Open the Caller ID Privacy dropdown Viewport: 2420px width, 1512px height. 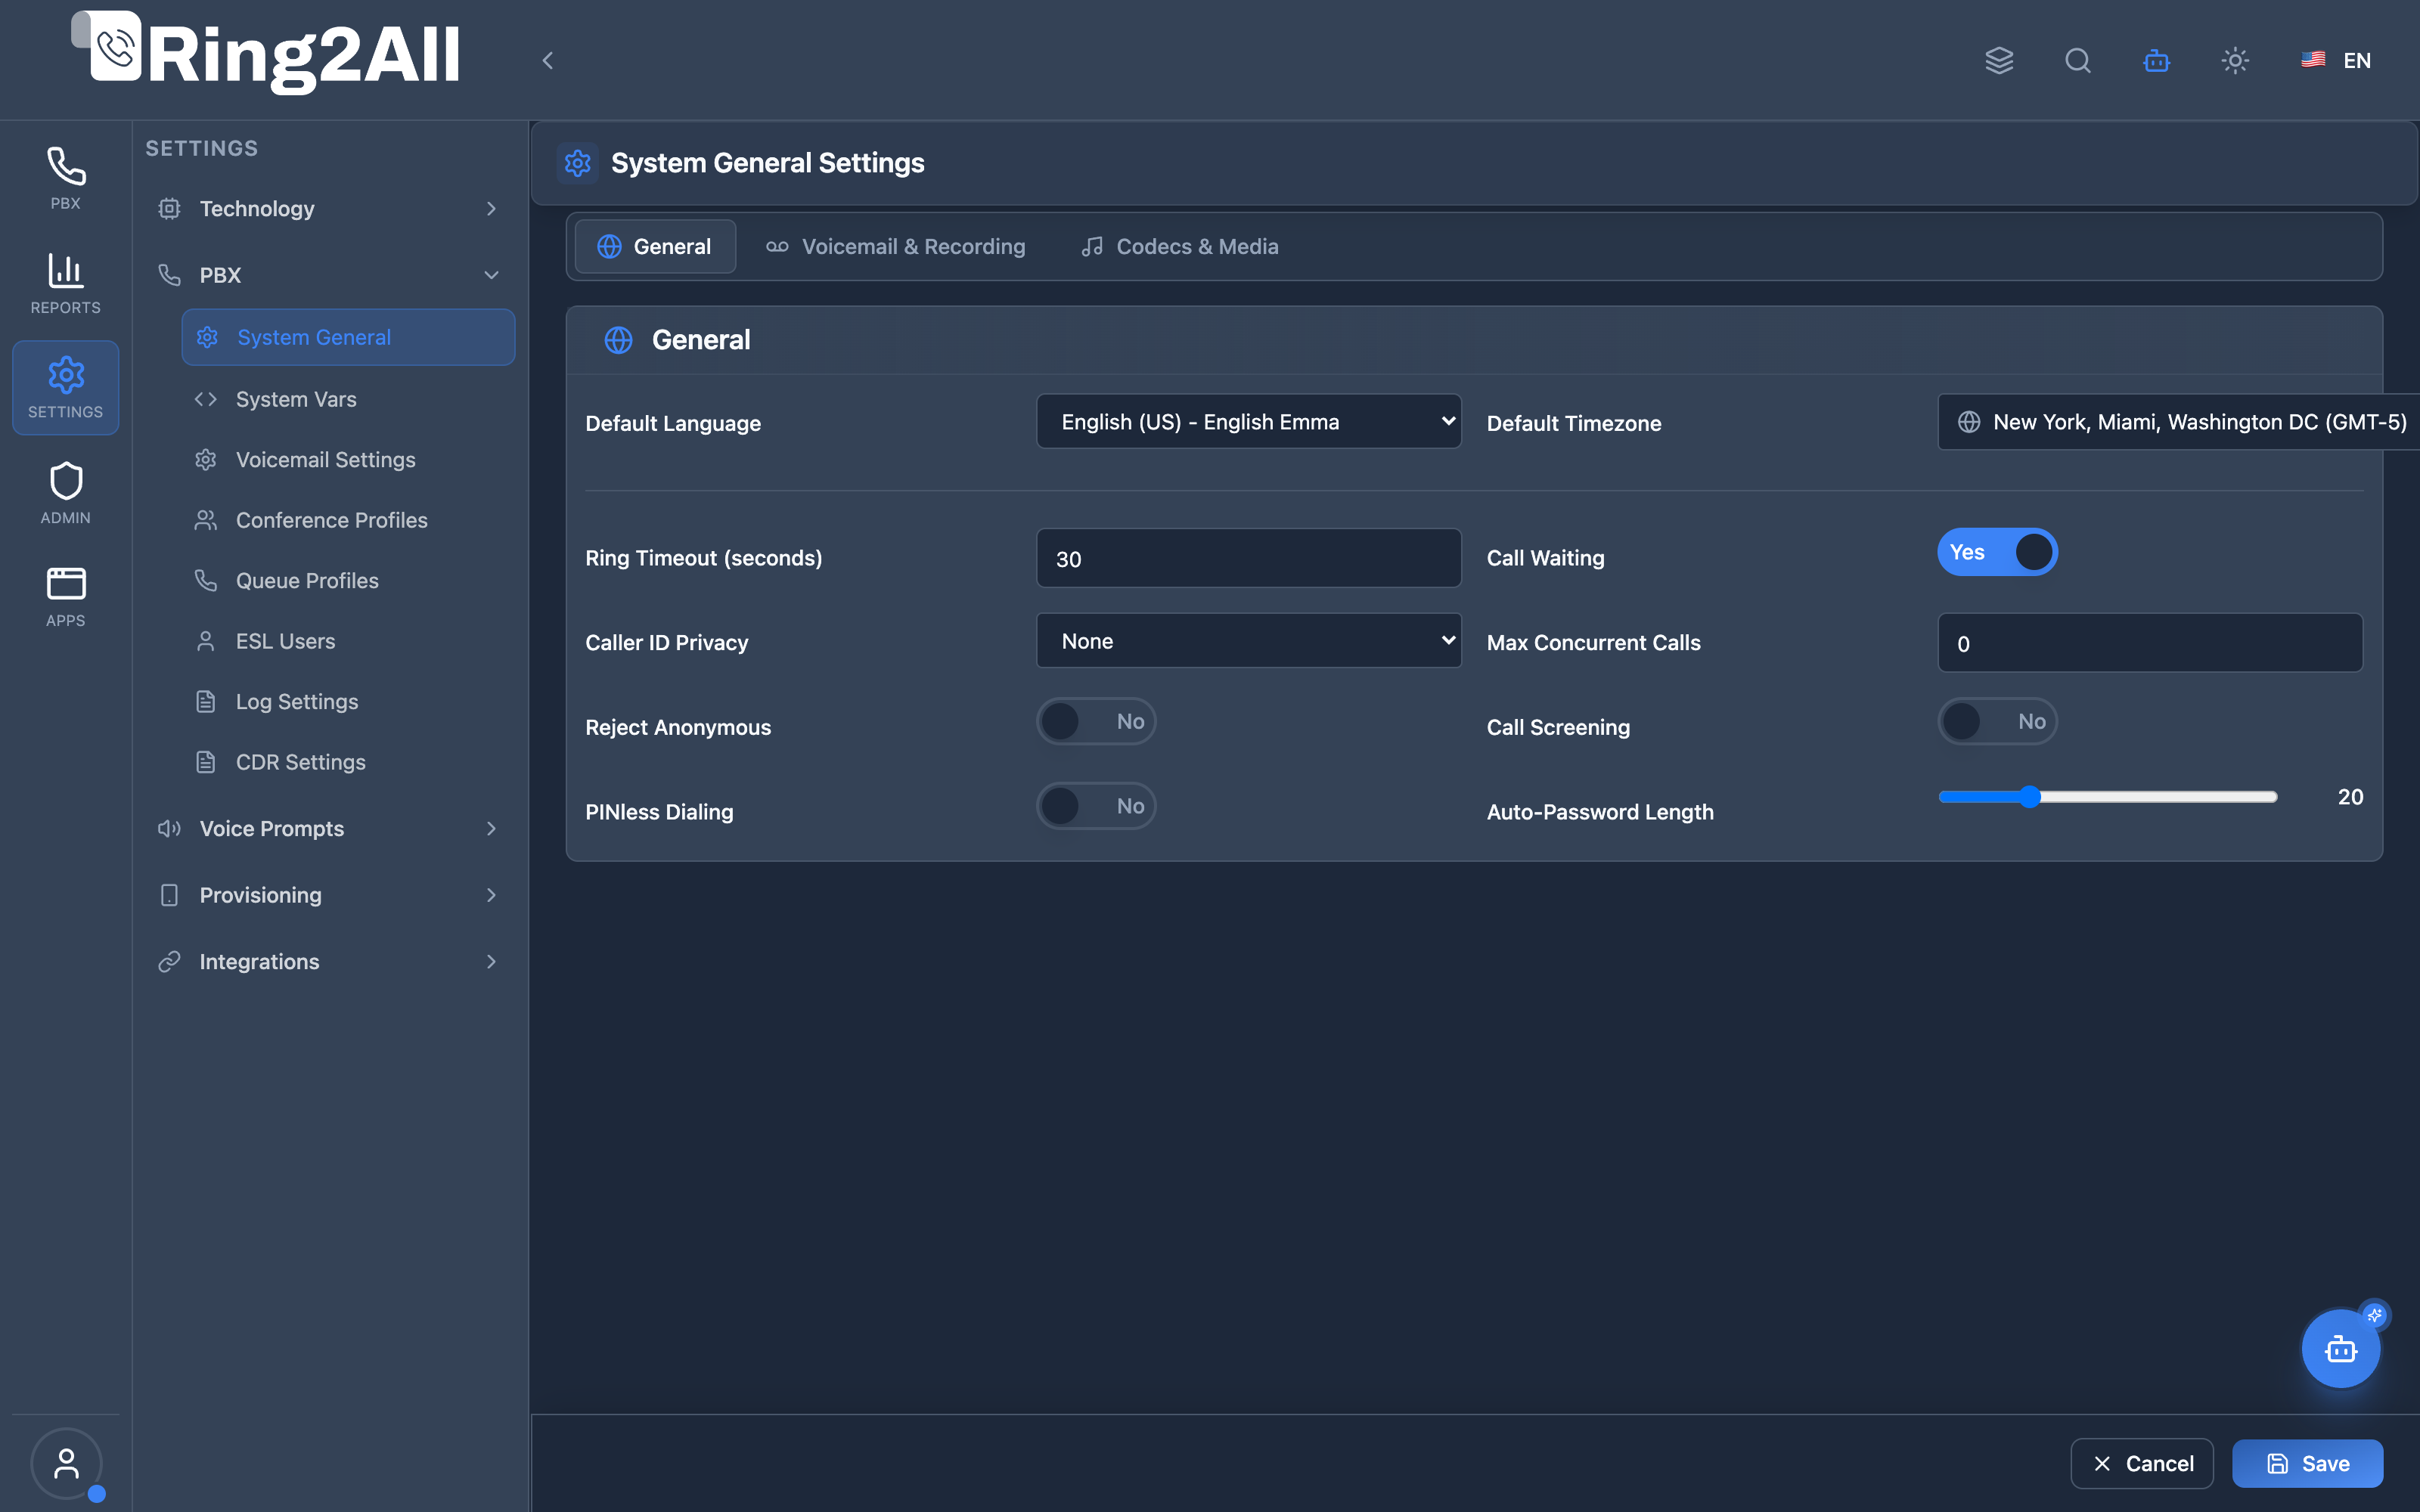(1248, 641)
